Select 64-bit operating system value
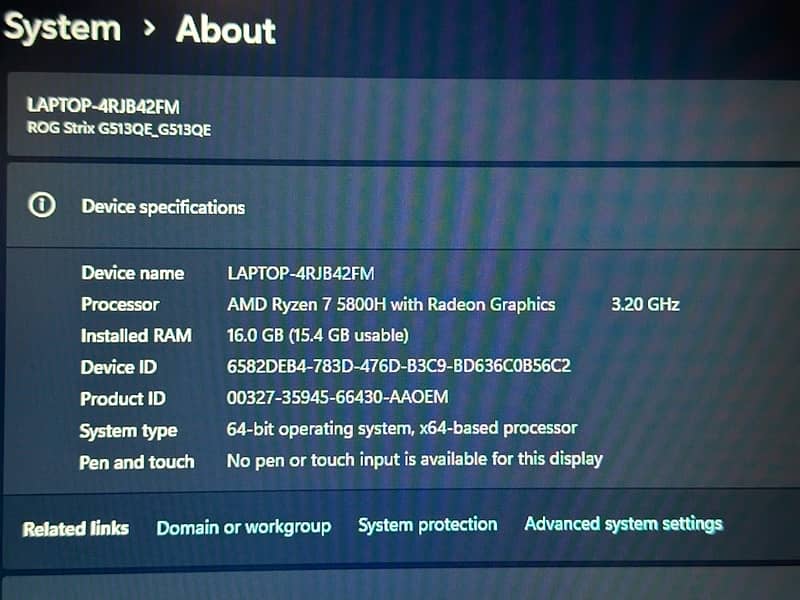Image resolution: width=800 pixels, height=600 pixels. tap(402, 429)
